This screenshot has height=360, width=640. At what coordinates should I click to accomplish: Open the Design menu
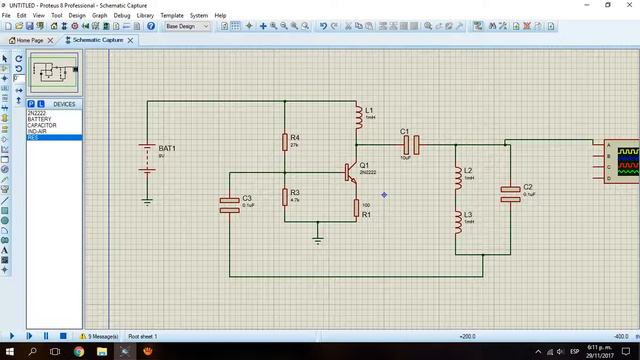[77, 16]
